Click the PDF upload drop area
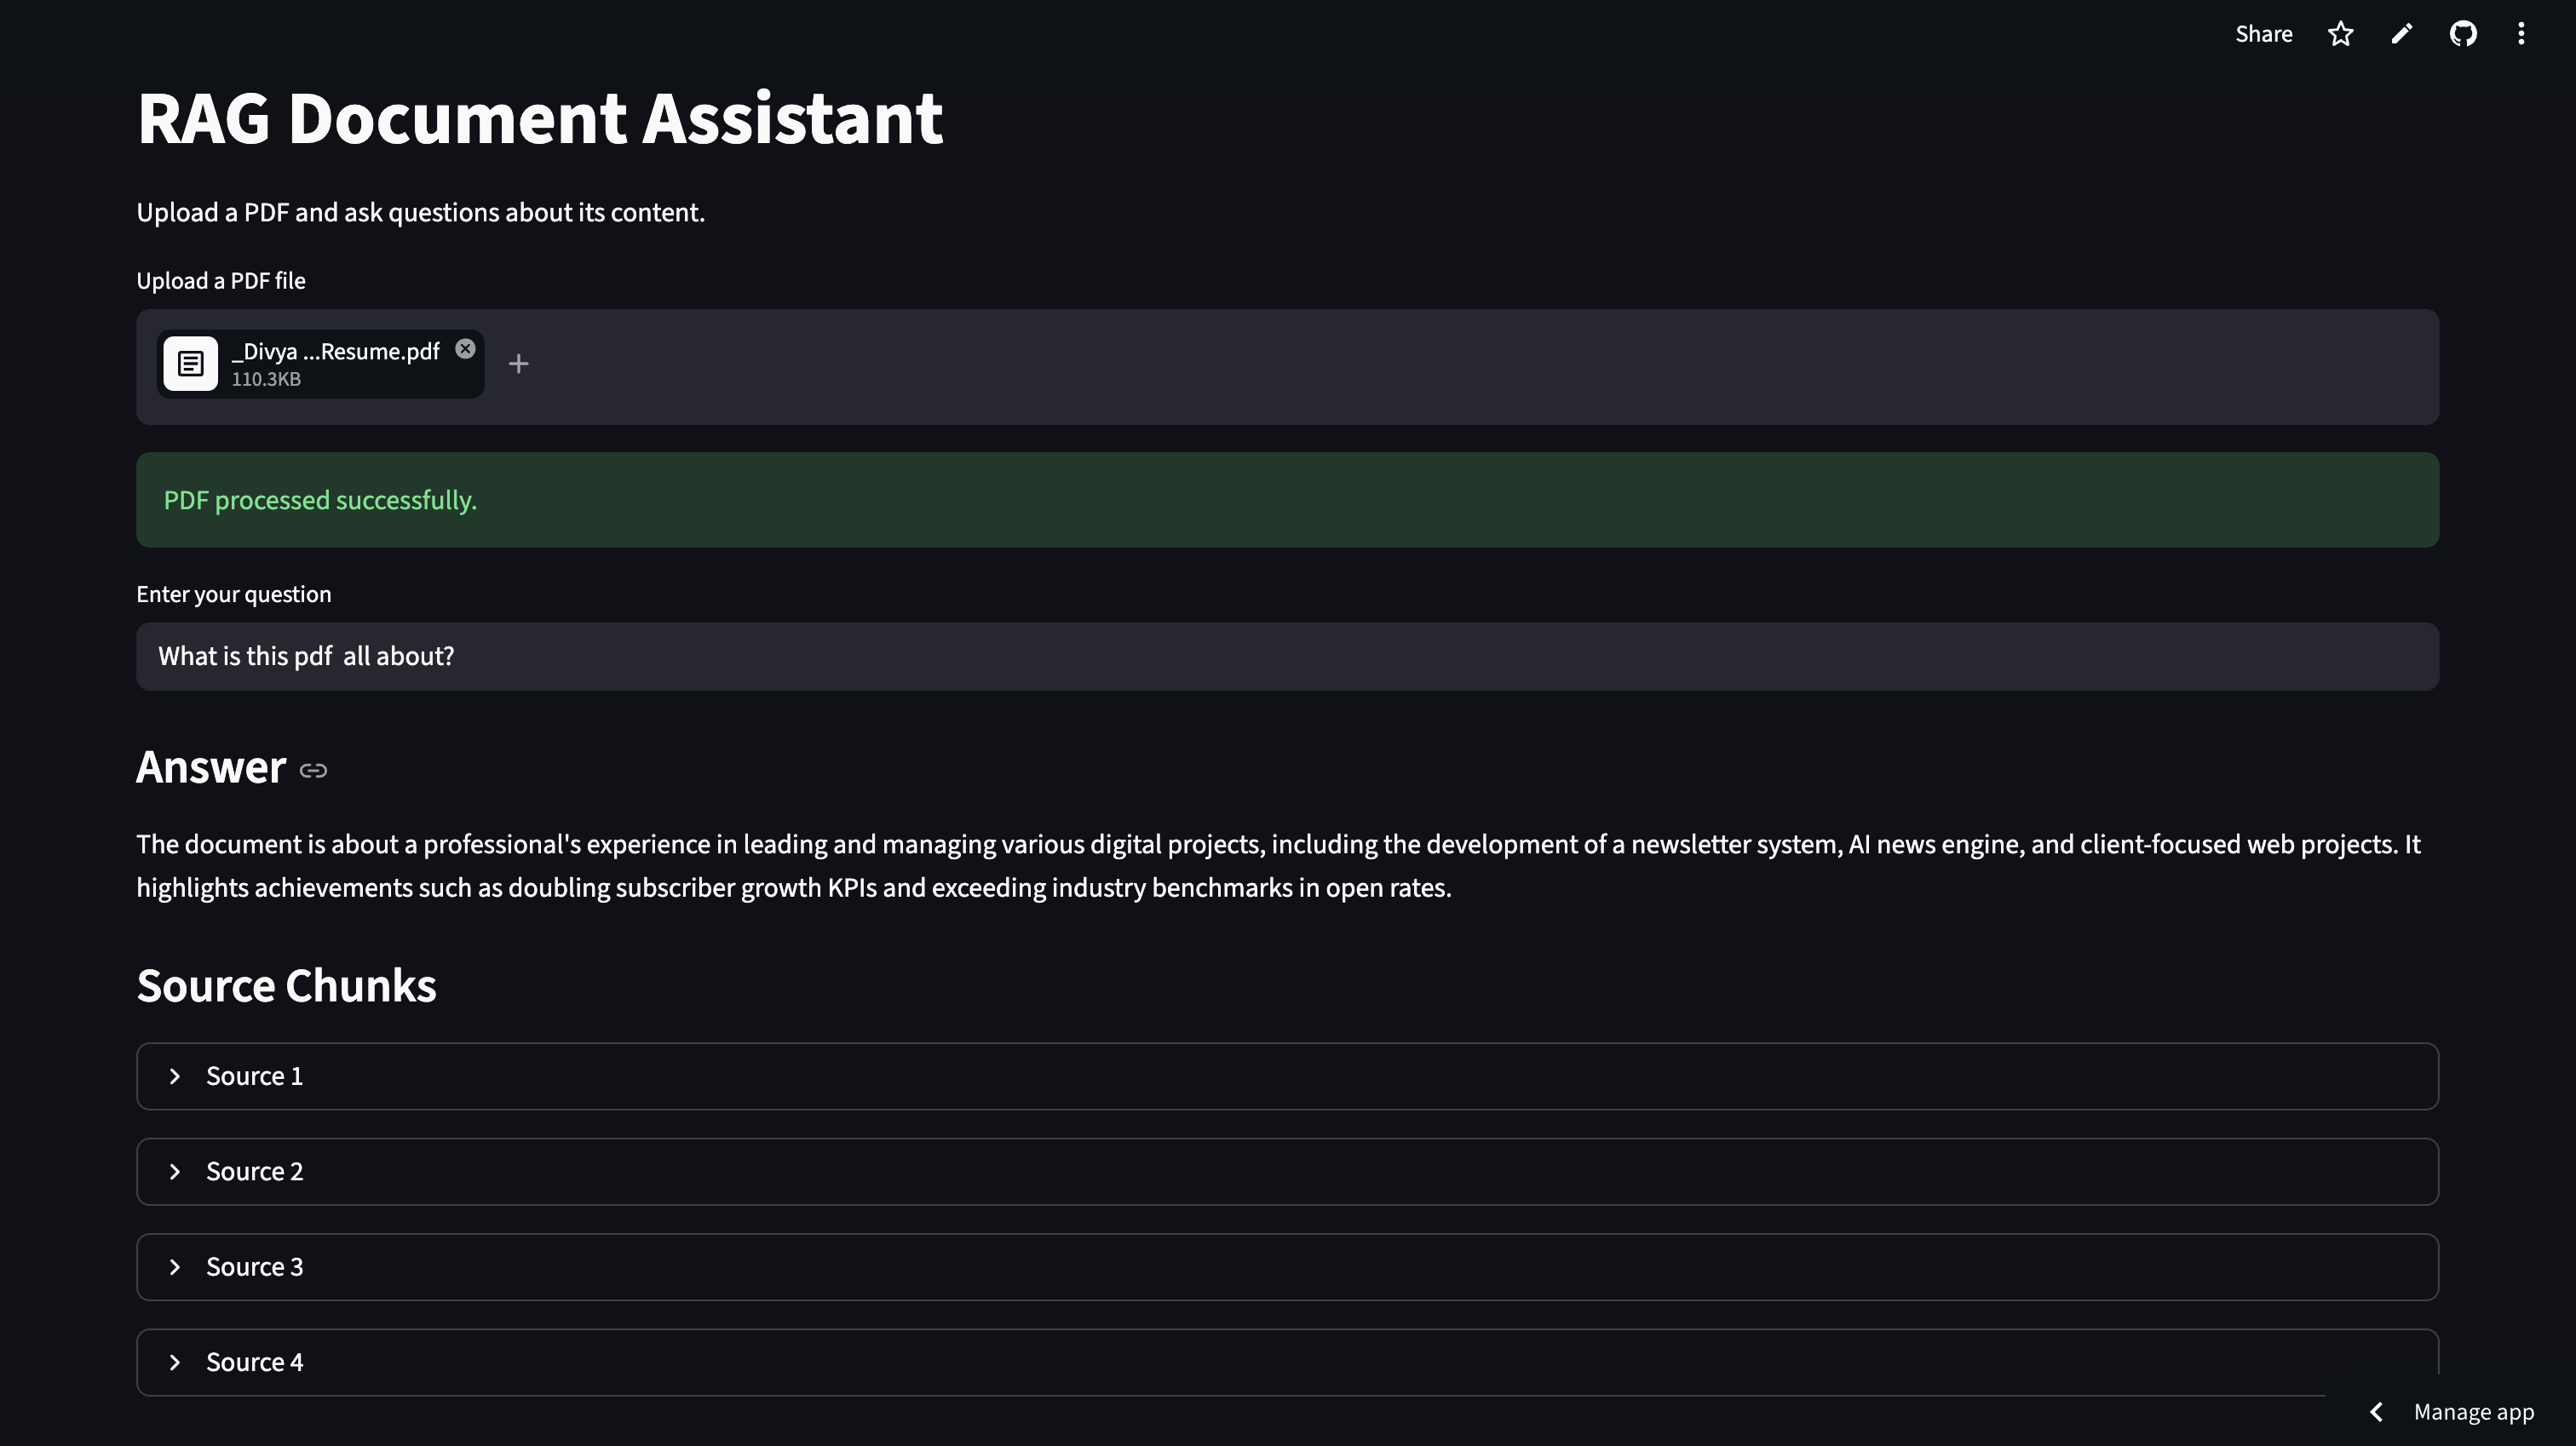 [1400, 367]
